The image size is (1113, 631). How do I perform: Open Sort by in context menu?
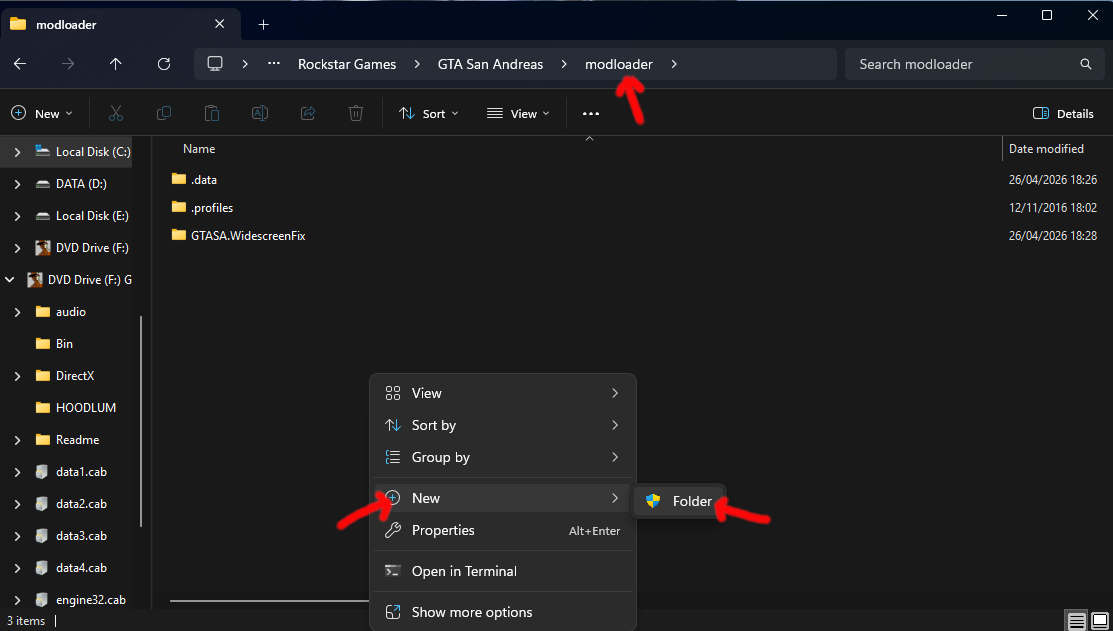coord(503,425)
